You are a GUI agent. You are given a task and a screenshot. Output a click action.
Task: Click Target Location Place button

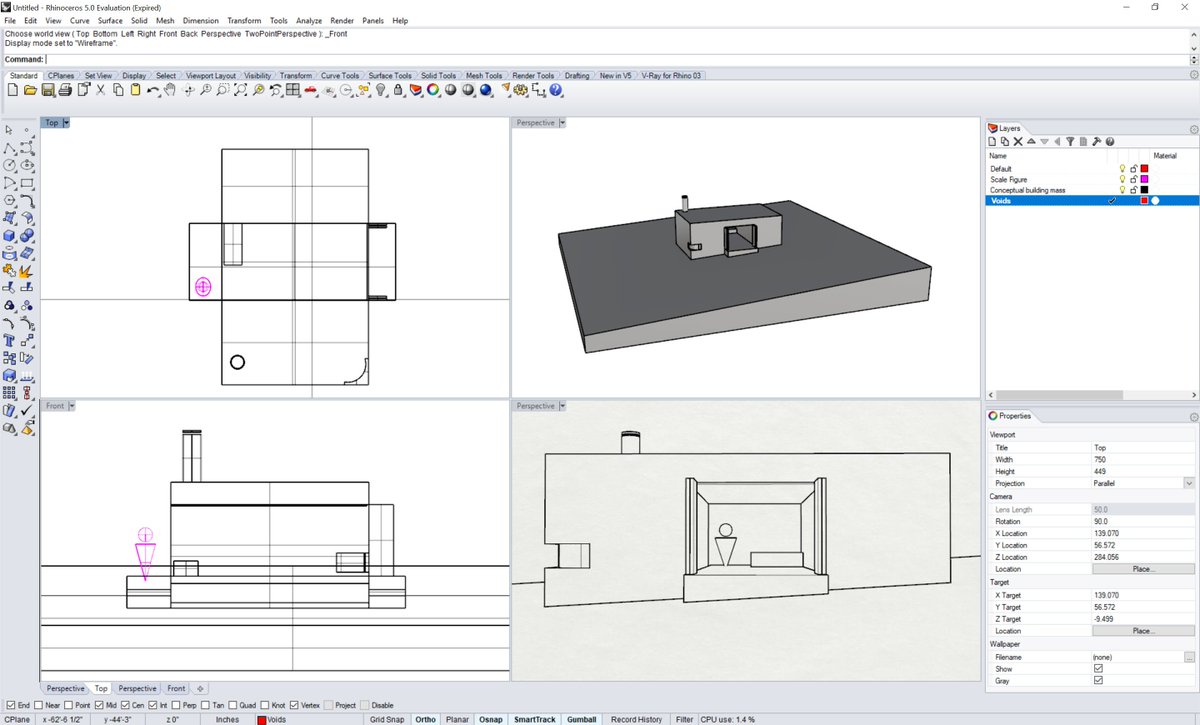point(1142,631)
